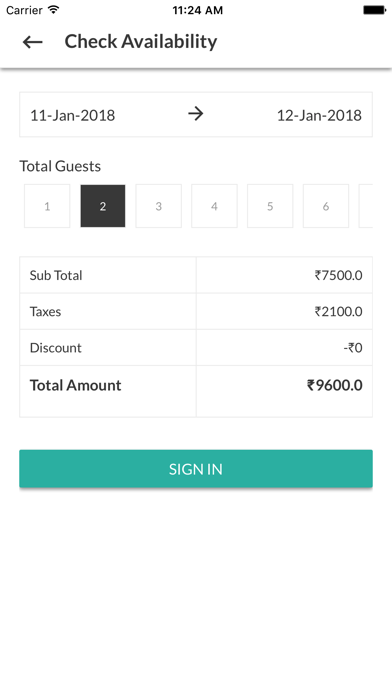
Task: Select 1 guest option
Action: pyautogui.click(x=47, y=206)
